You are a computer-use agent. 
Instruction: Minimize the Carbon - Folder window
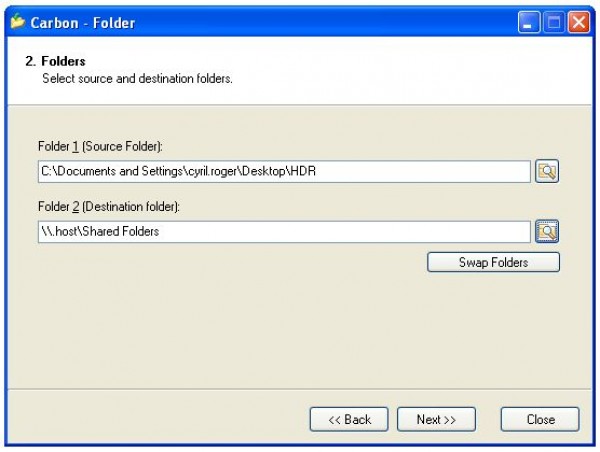tap(528, 22)
